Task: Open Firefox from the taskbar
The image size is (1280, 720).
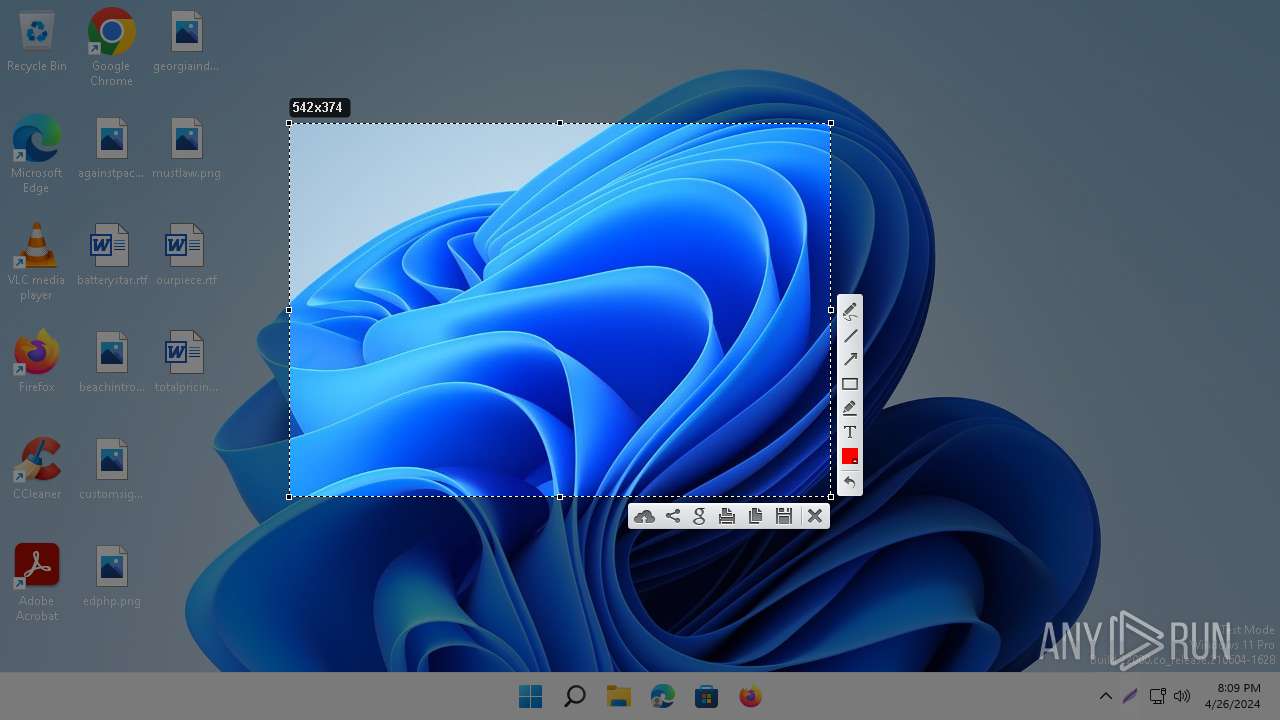Action: click(751, 696)
